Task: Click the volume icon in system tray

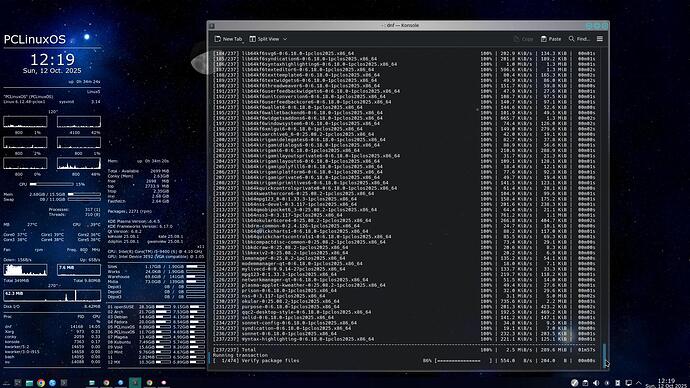Action: coord(596,383)
